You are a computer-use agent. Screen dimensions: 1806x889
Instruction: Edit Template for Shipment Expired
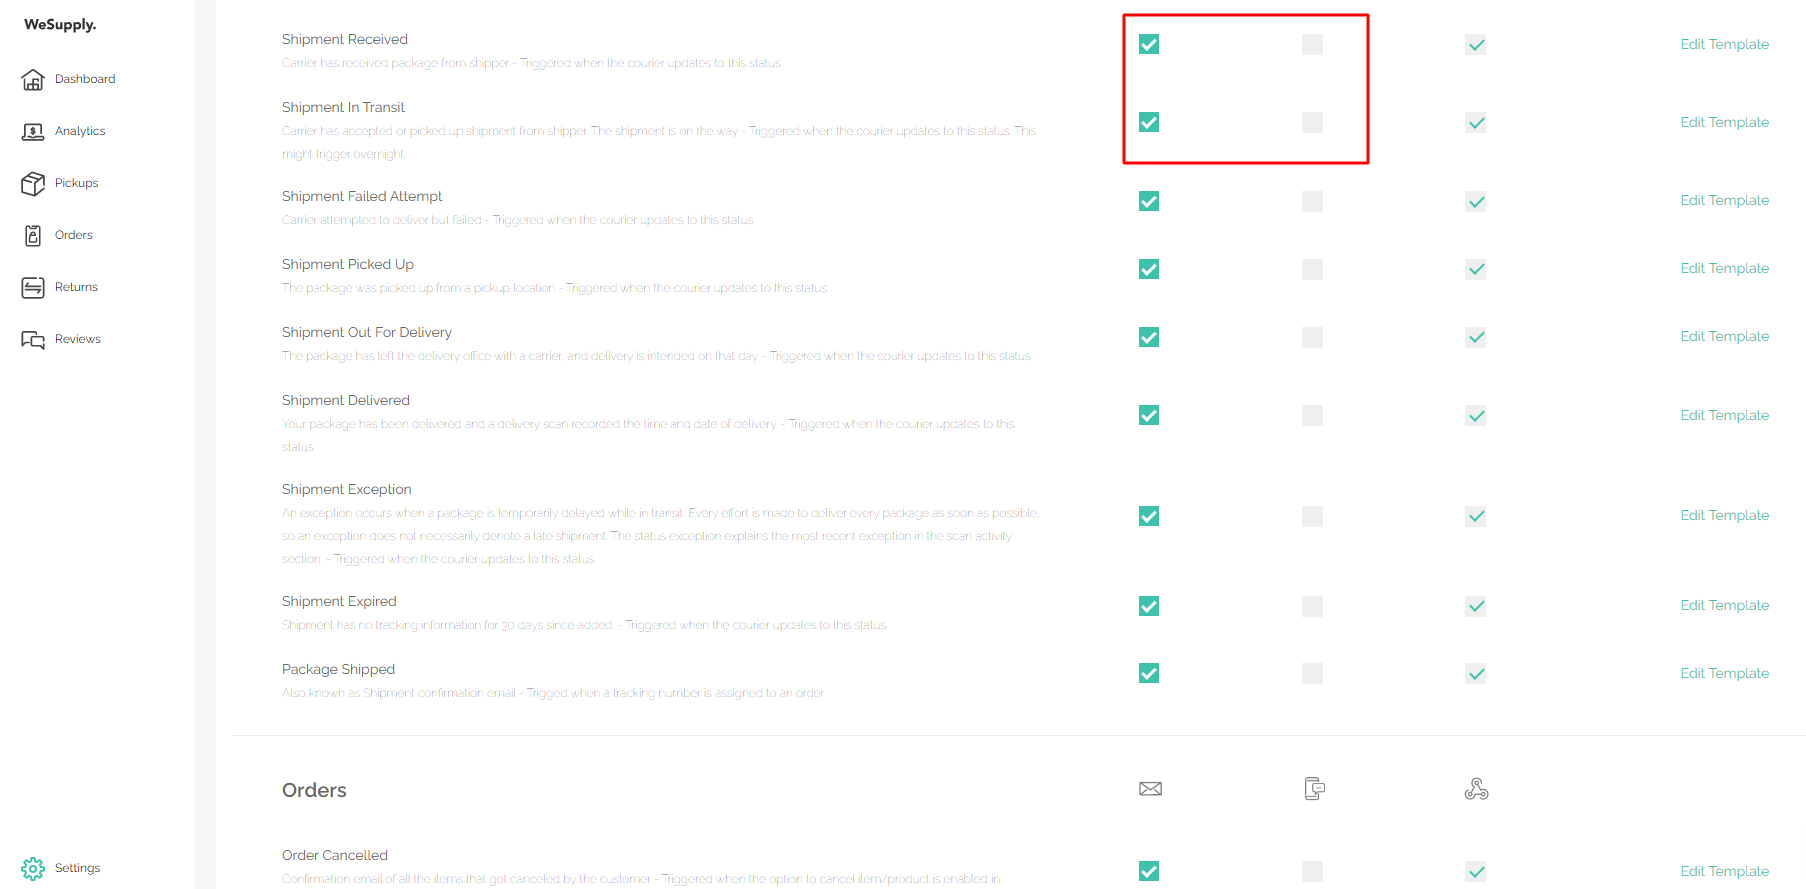click(1724, 605)
